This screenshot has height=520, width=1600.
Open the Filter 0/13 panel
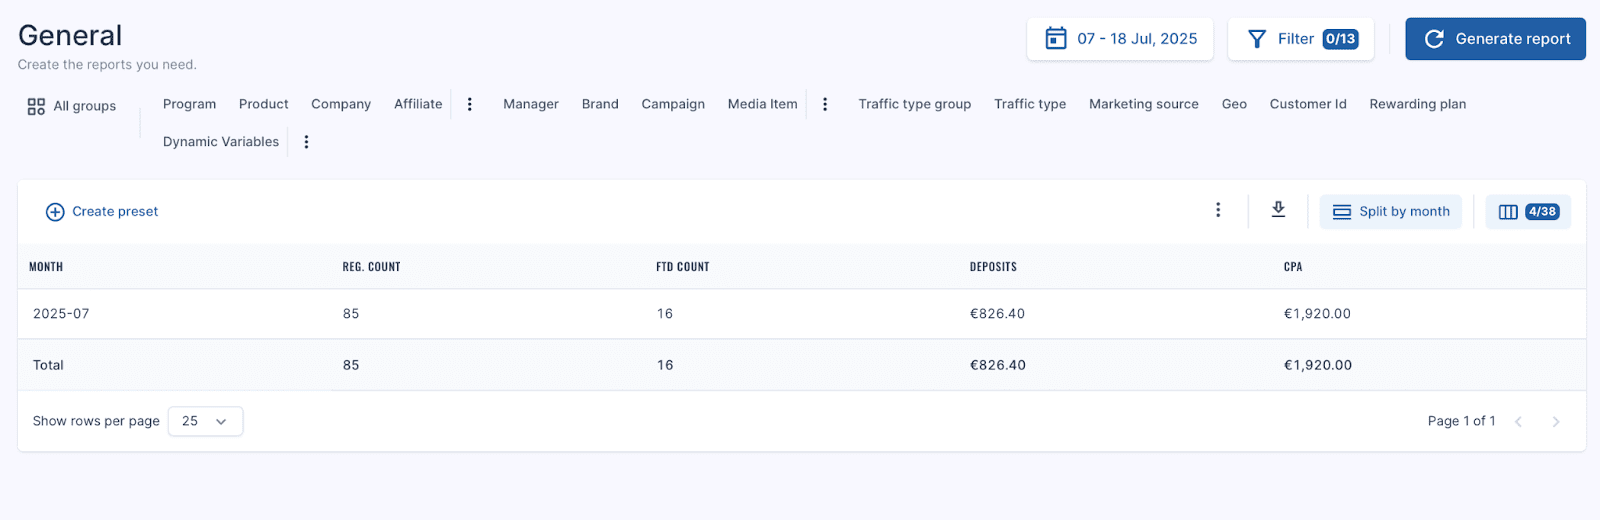click(x=1301, y=39)
